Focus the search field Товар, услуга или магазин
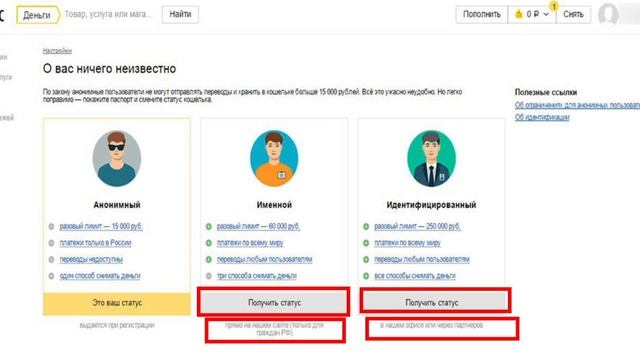The height and width of the screenshot is (360, 640). 109,15
